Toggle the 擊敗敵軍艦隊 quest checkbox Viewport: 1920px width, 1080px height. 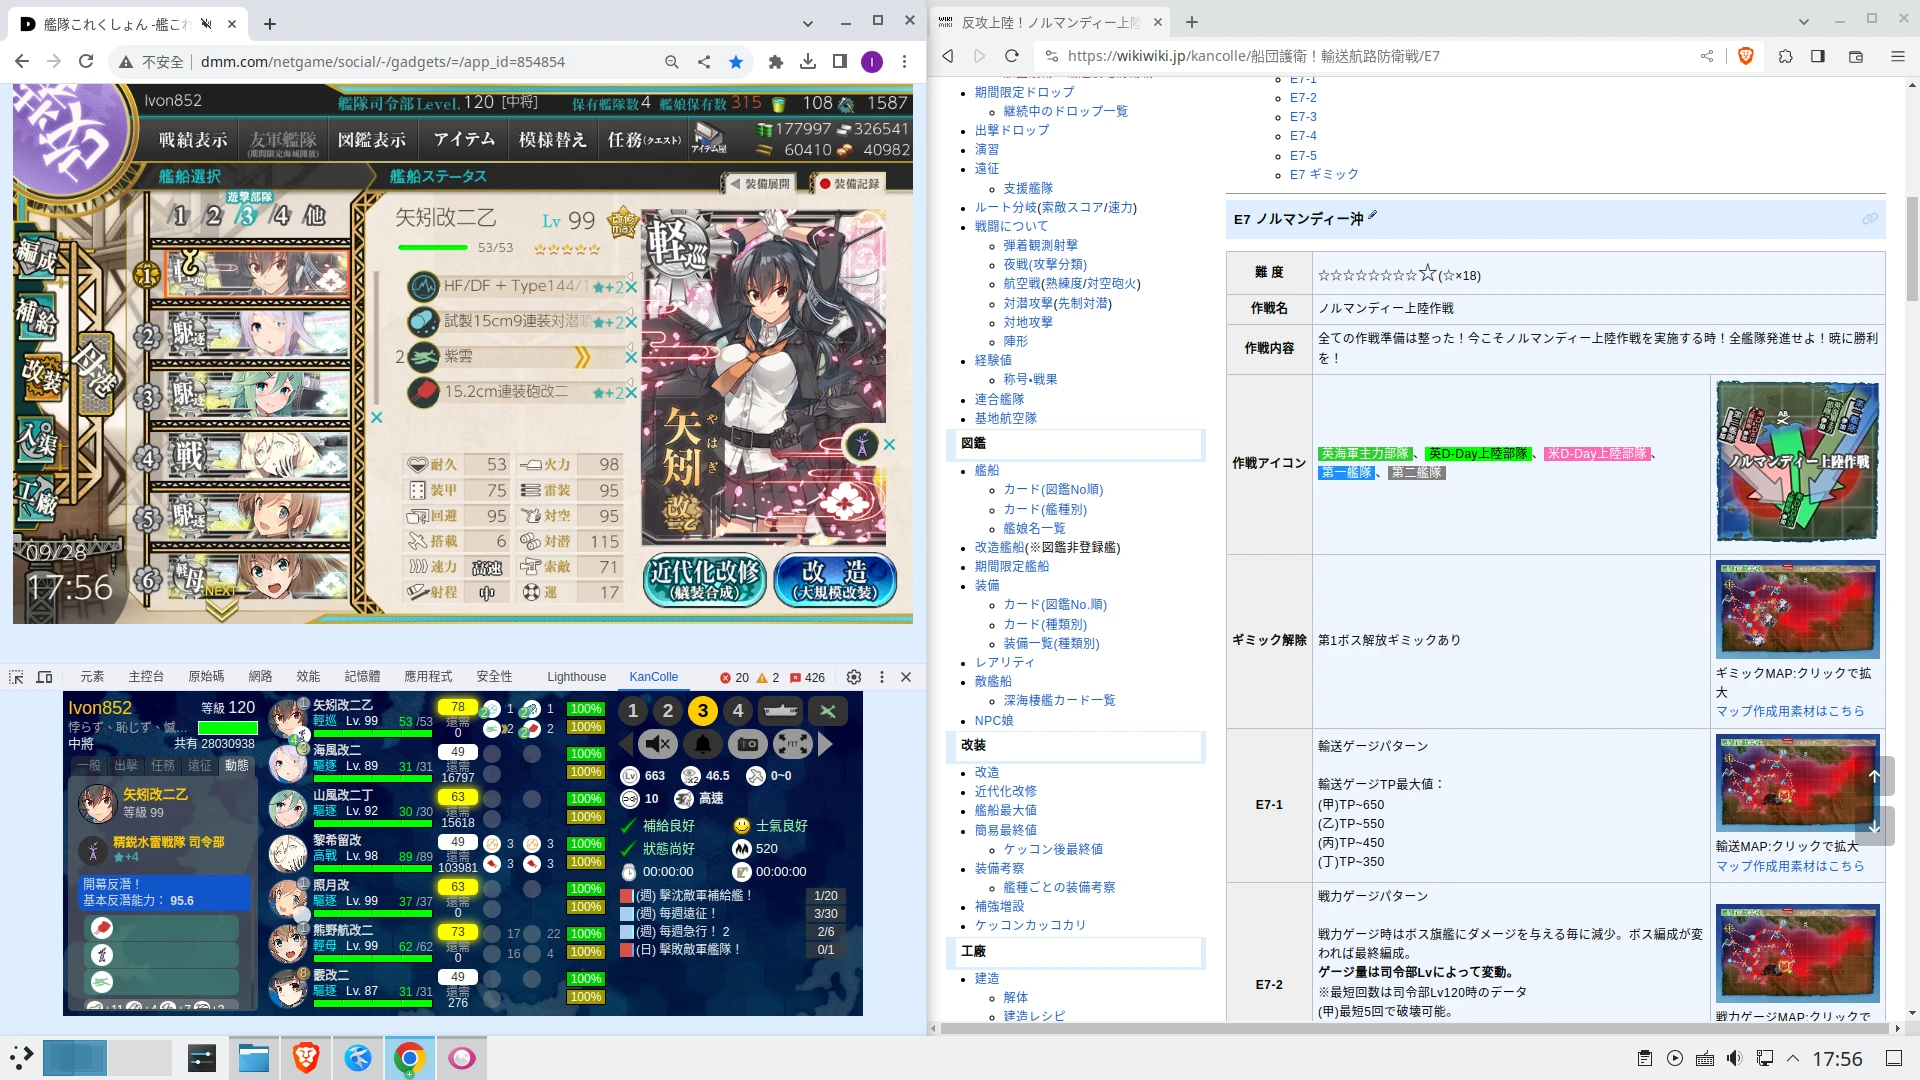pos(626,950)
